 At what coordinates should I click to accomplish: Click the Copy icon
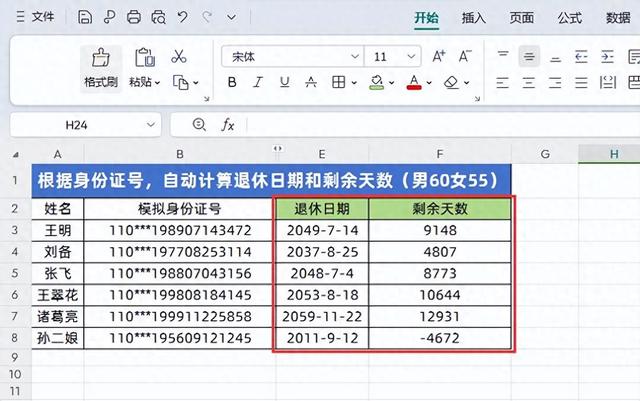click(x=180, y=82)
